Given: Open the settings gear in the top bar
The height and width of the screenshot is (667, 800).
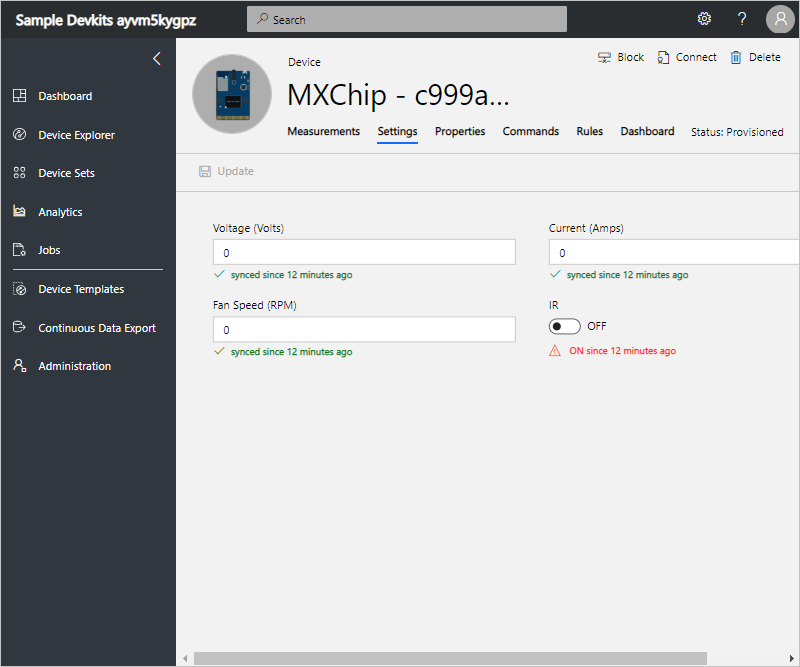Looking at the screenshot, I should click(704, 18).
